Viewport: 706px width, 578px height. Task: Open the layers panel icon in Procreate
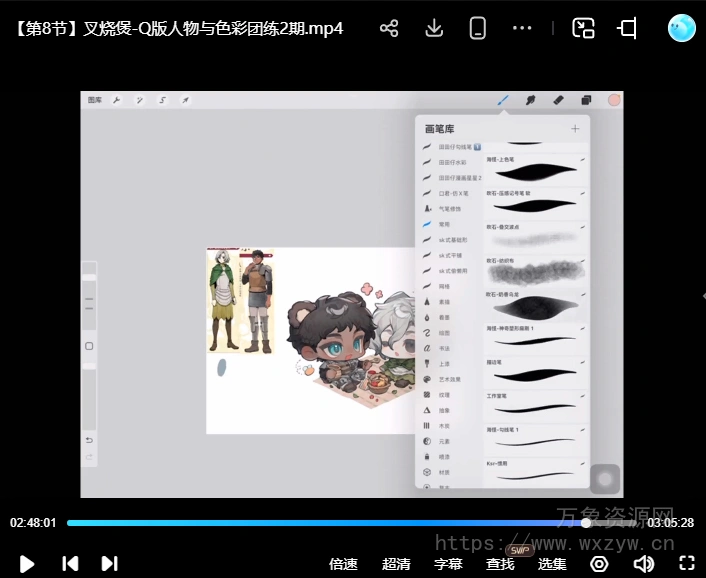(x=586, y=100)
